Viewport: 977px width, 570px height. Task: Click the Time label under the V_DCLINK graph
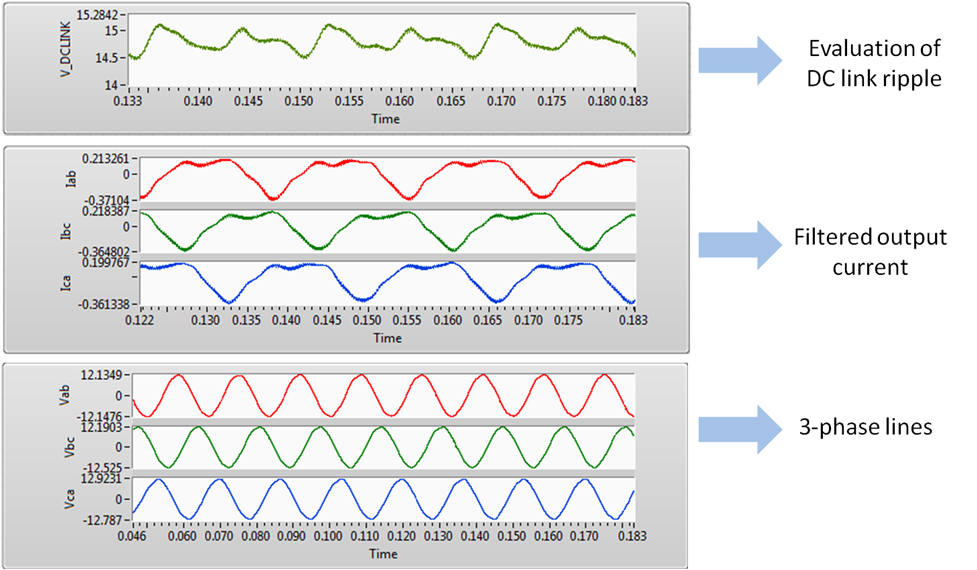click(x=385, y=119)
